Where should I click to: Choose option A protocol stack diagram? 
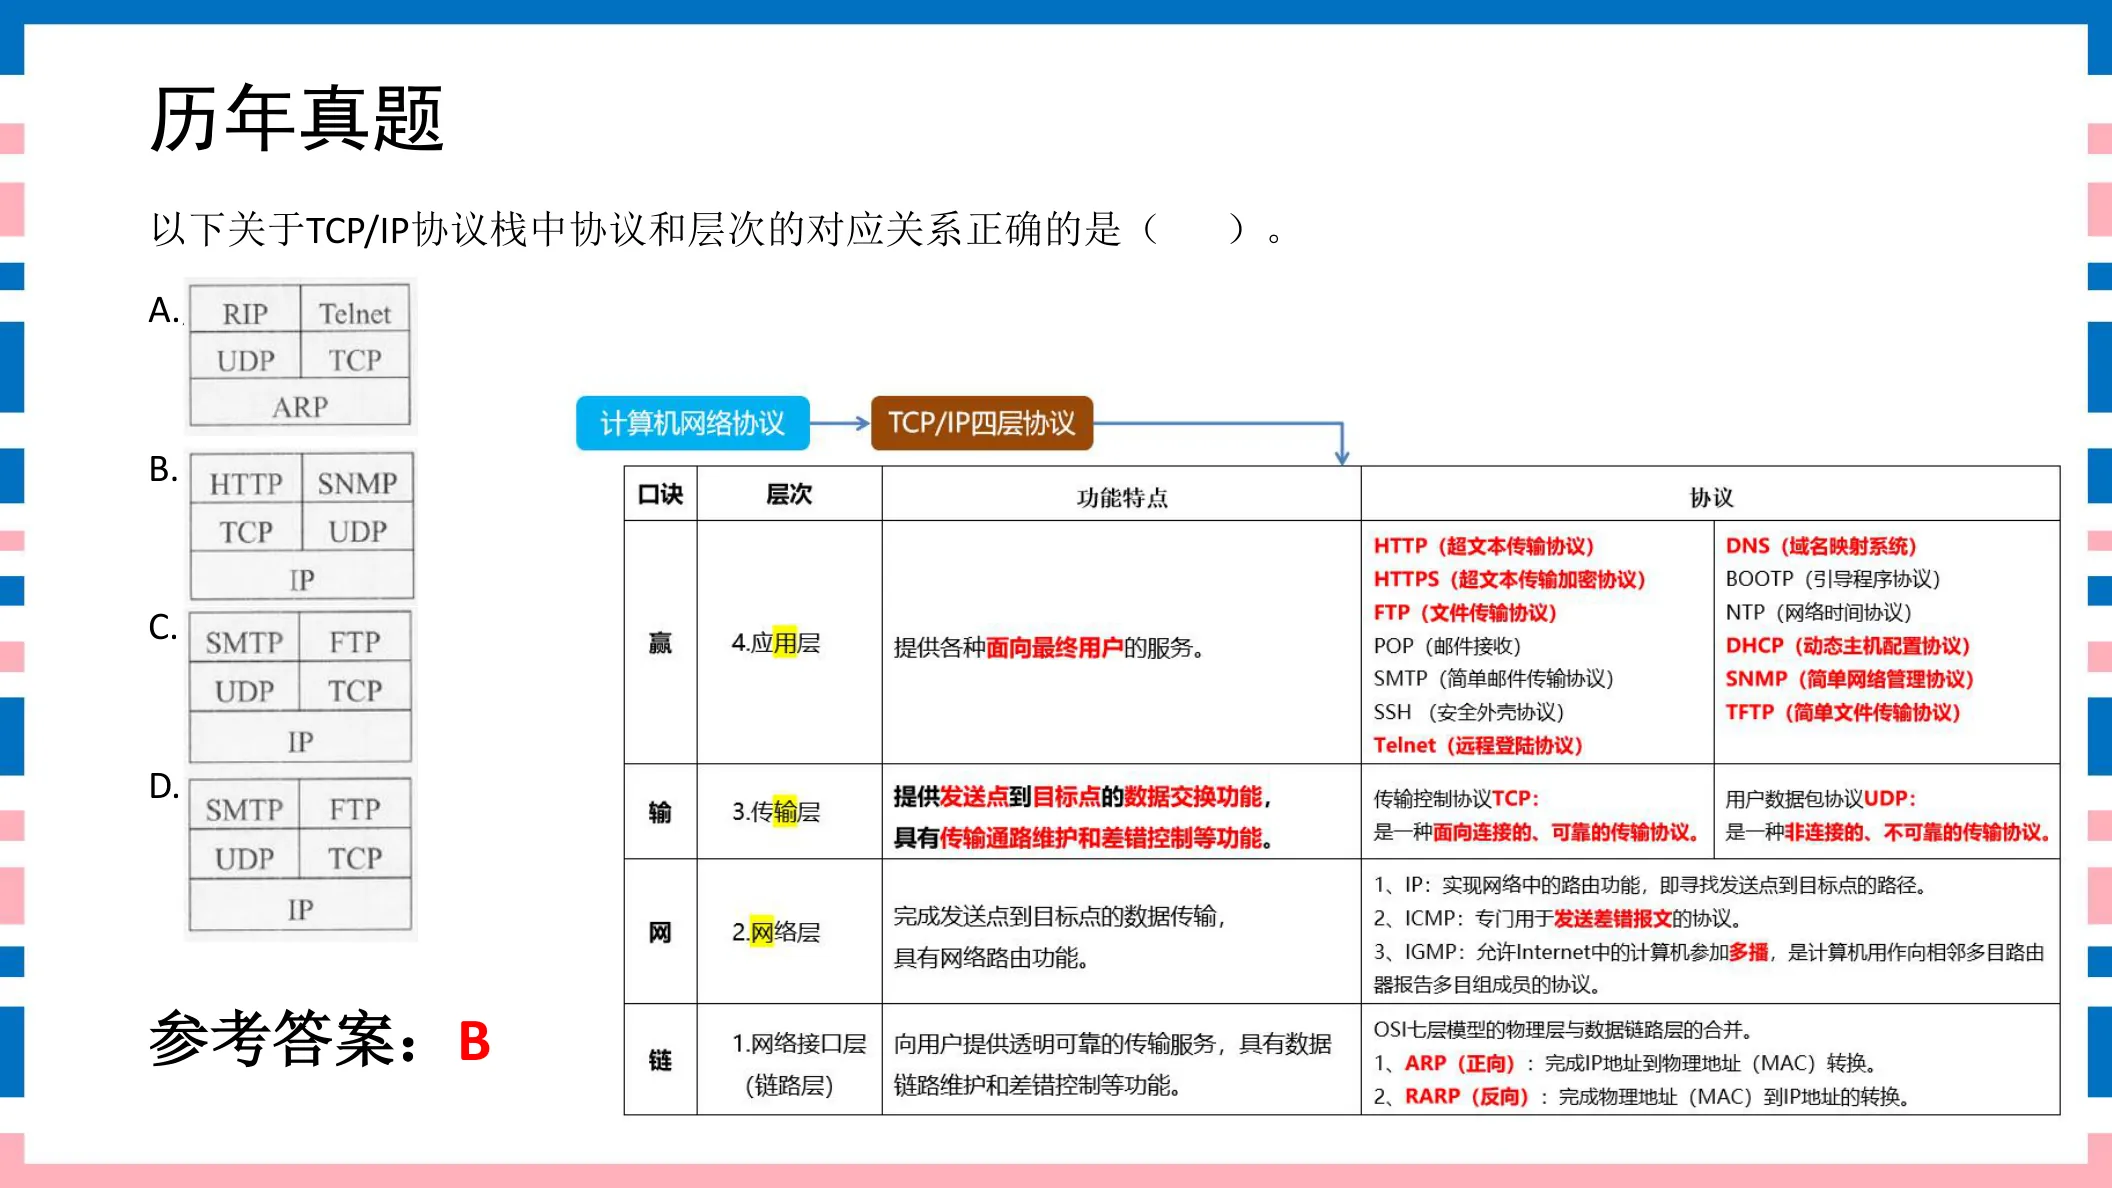point(300,356)
